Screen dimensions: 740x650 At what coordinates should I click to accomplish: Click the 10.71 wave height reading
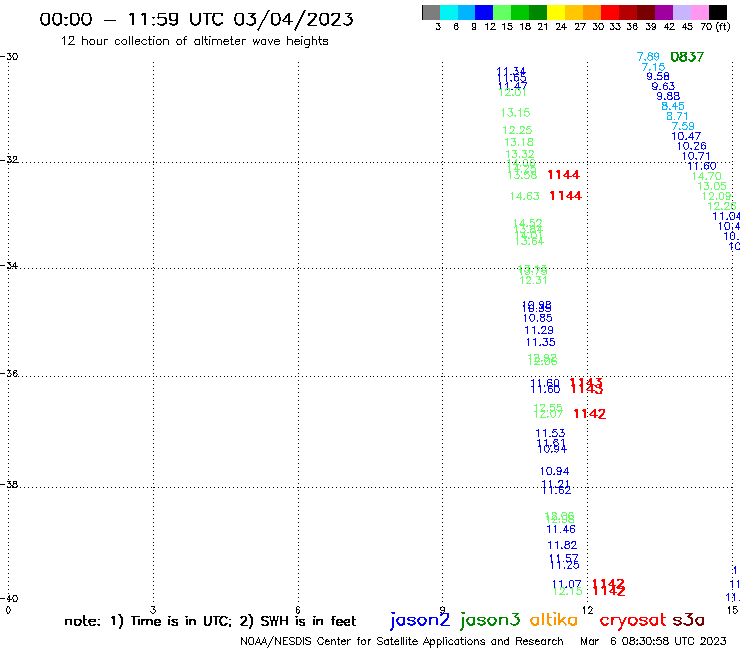696,156
